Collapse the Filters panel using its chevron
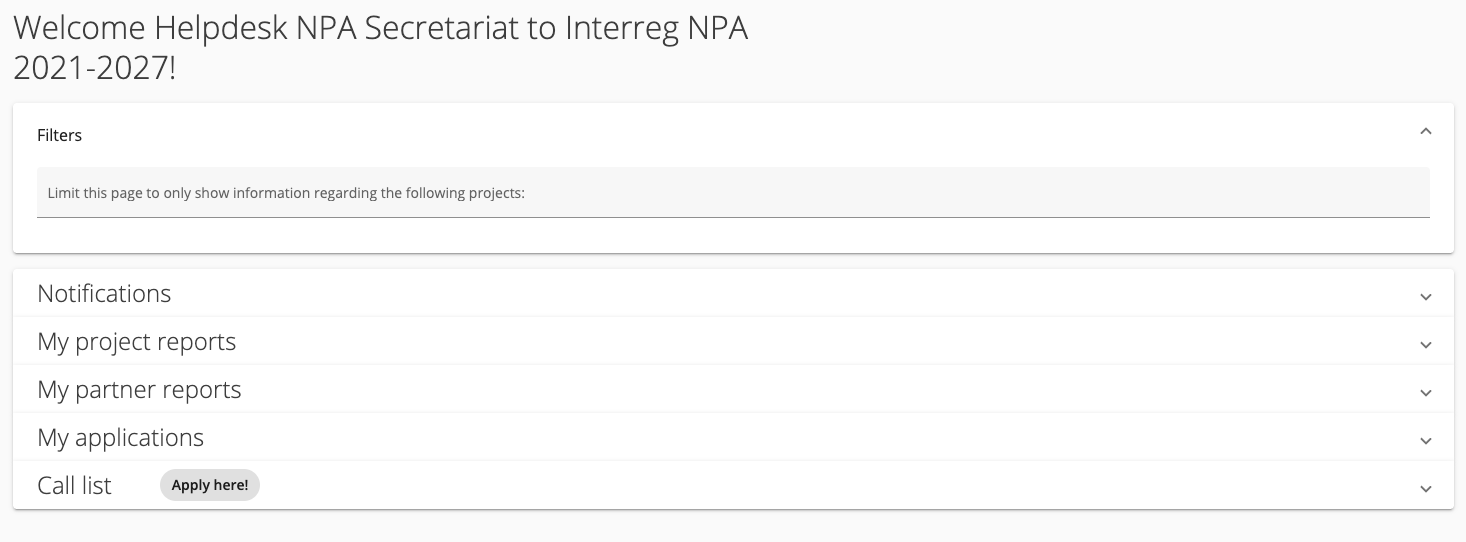This screenshot has width=1466, height=542. tap(1426, 131)
